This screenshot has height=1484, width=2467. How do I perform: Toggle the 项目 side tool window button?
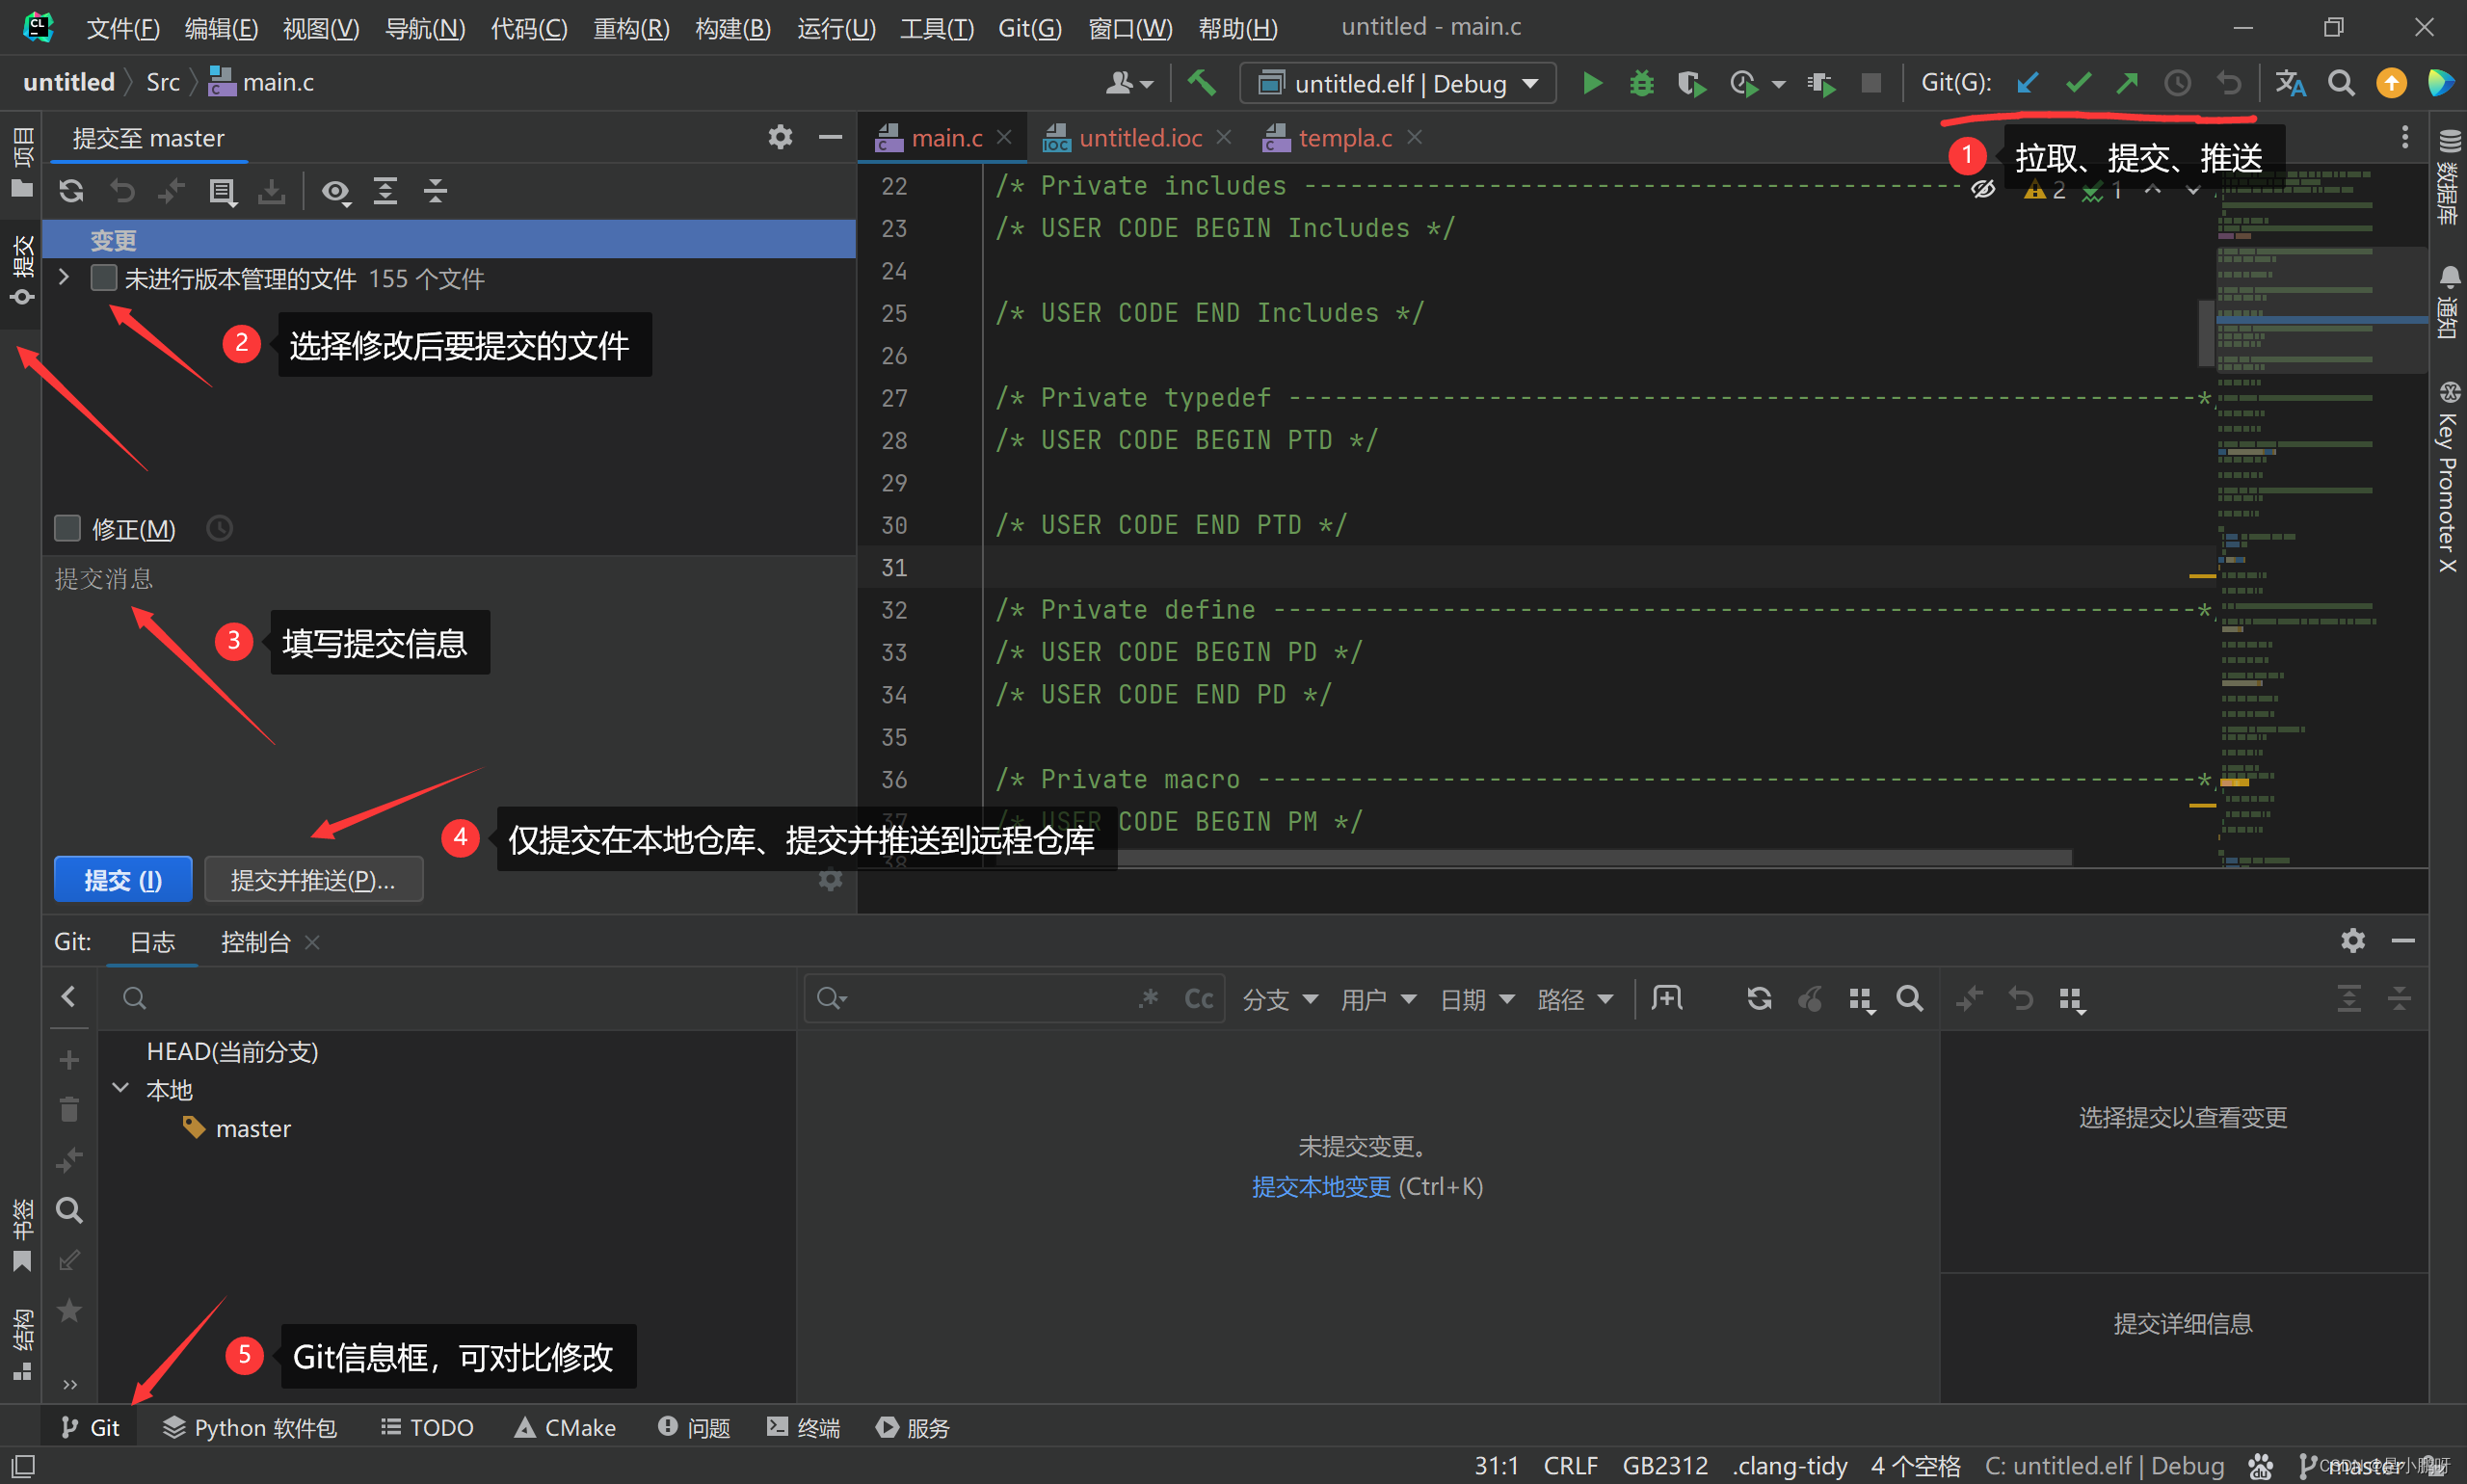click(21, 162)
